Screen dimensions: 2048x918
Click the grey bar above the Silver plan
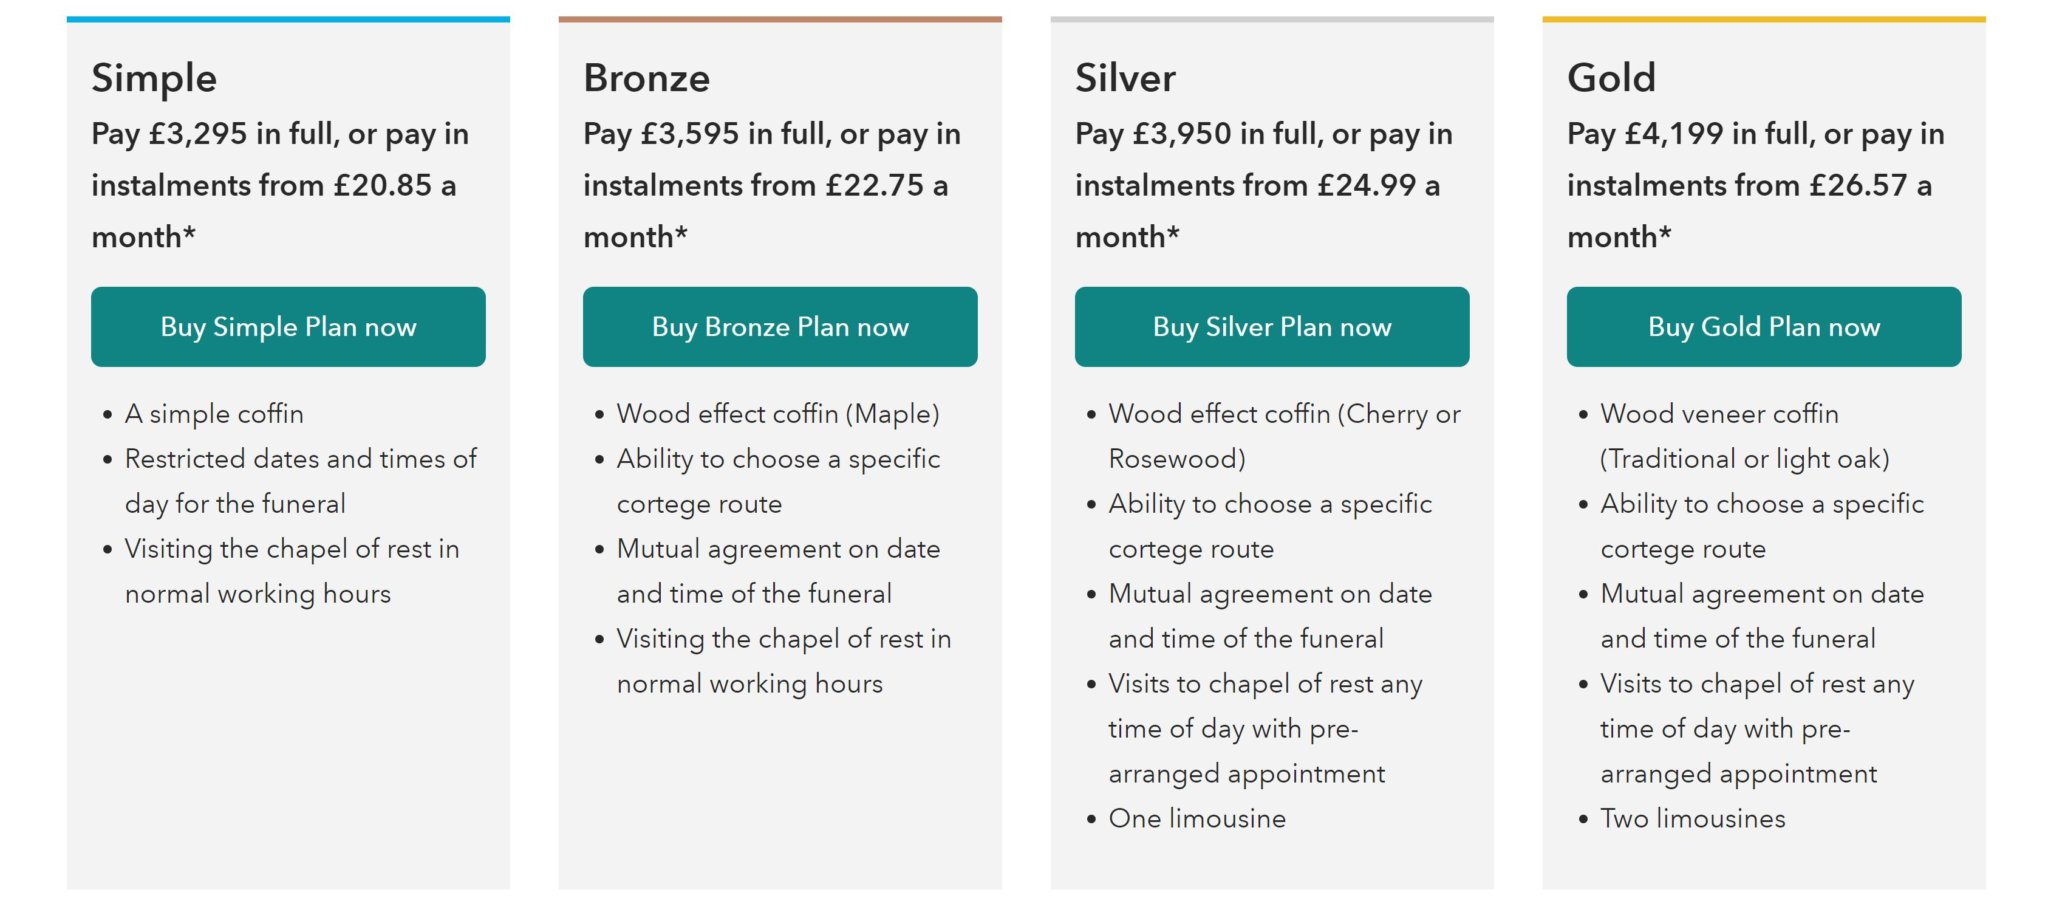[x=1271, y=17]
